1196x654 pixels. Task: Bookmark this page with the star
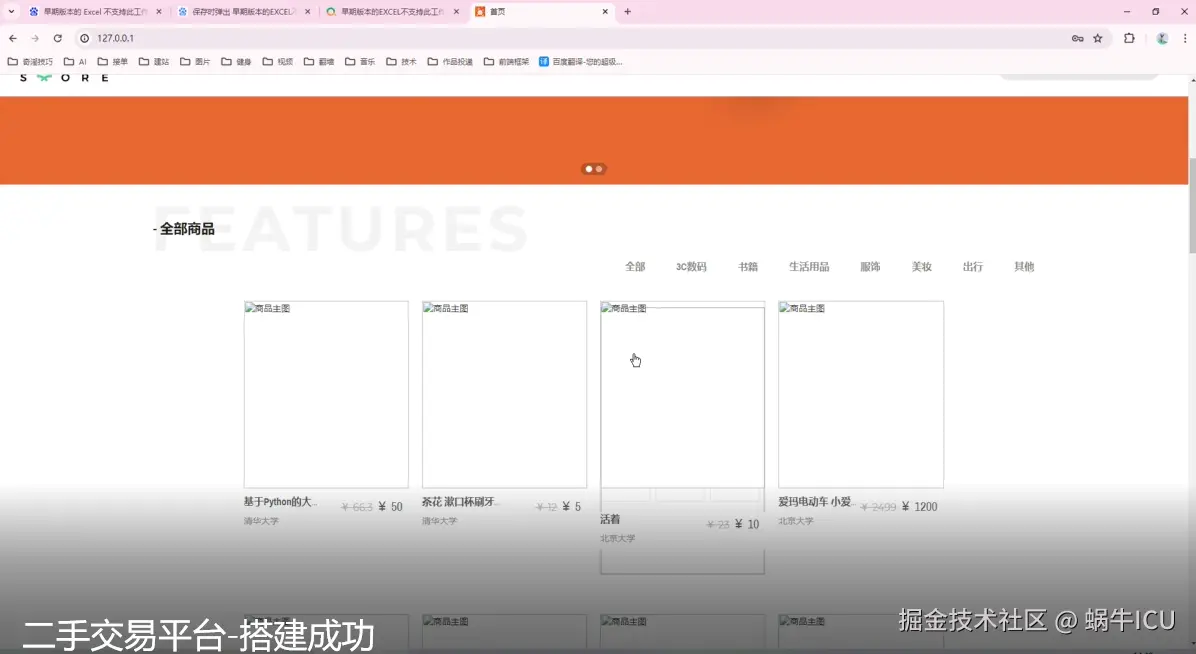(1098, 38)
